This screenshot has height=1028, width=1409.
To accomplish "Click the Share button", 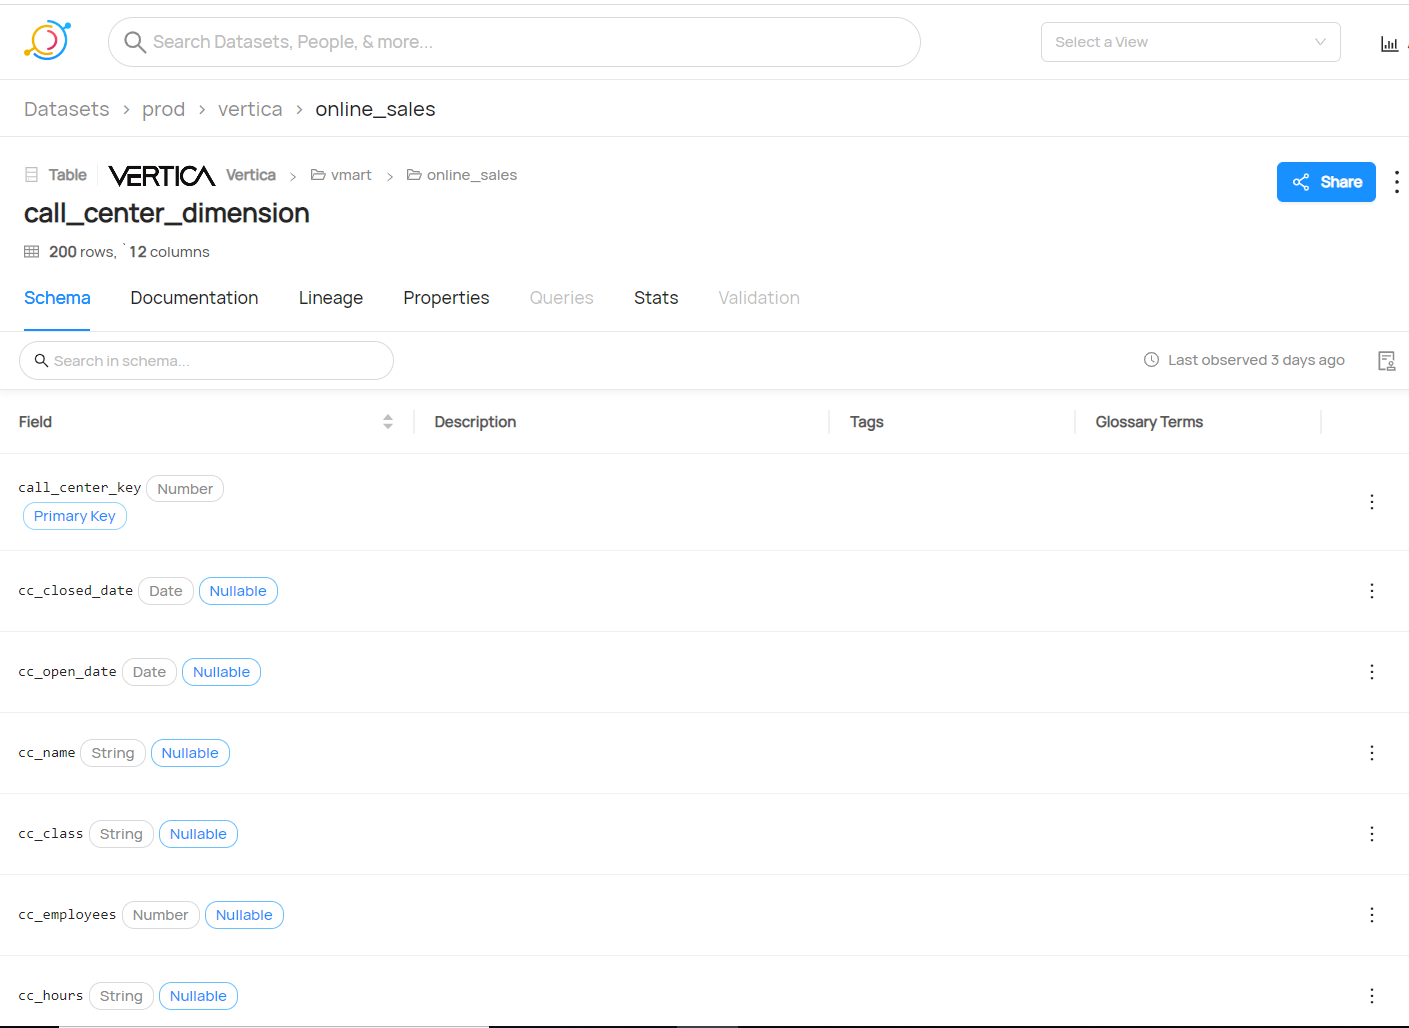I will click(x=1326, y=182).
